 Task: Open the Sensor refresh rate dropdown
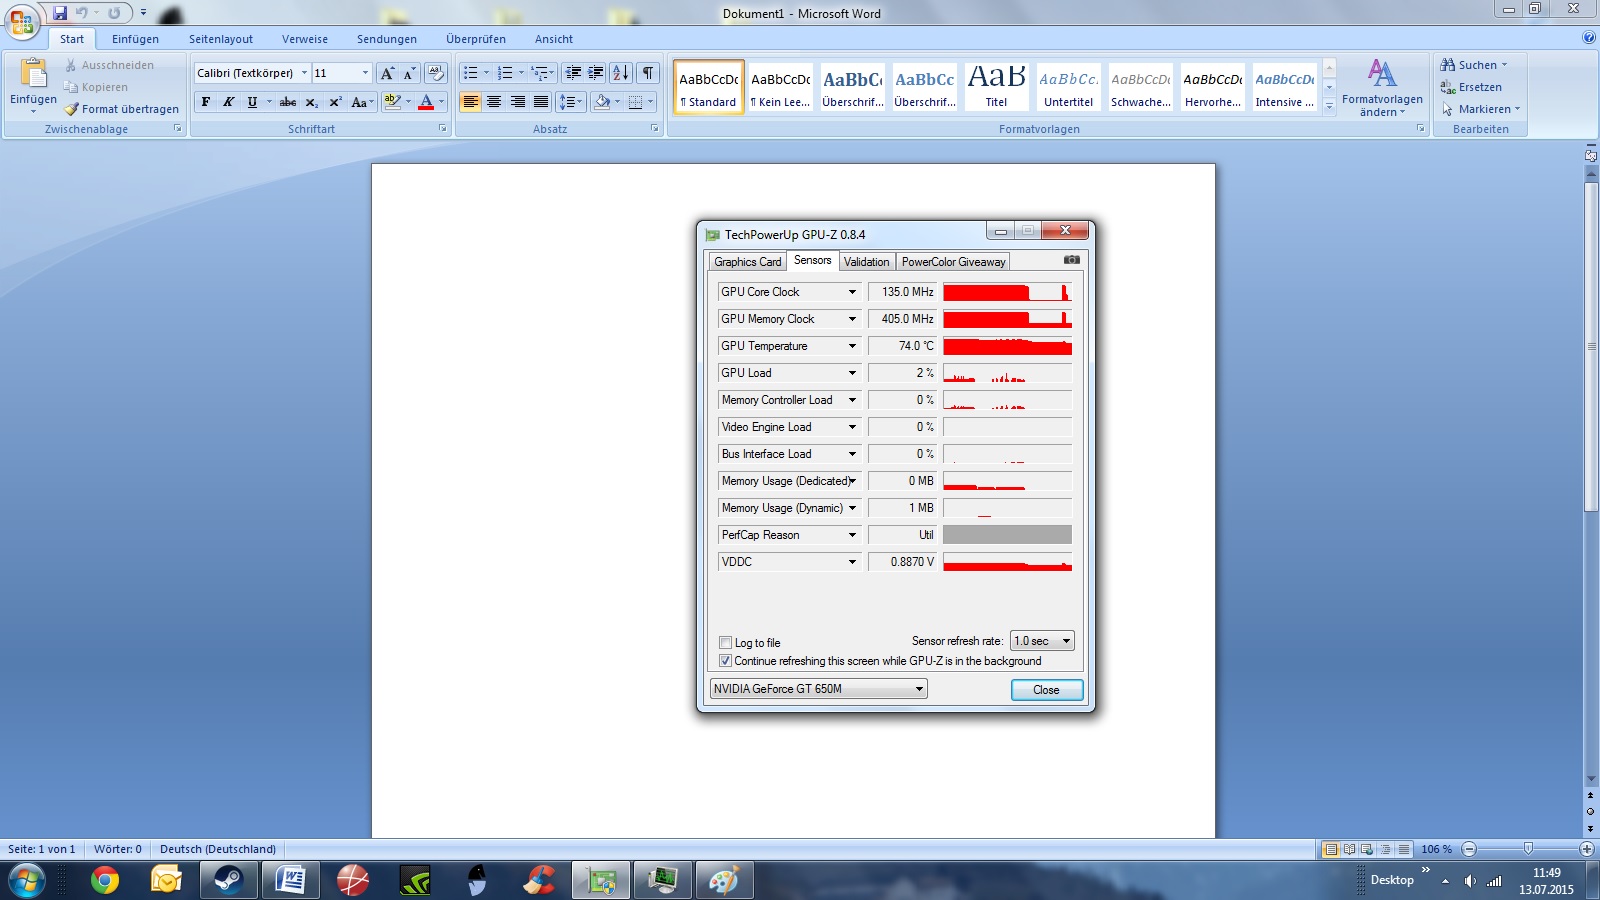click(x=1042, y=641)
